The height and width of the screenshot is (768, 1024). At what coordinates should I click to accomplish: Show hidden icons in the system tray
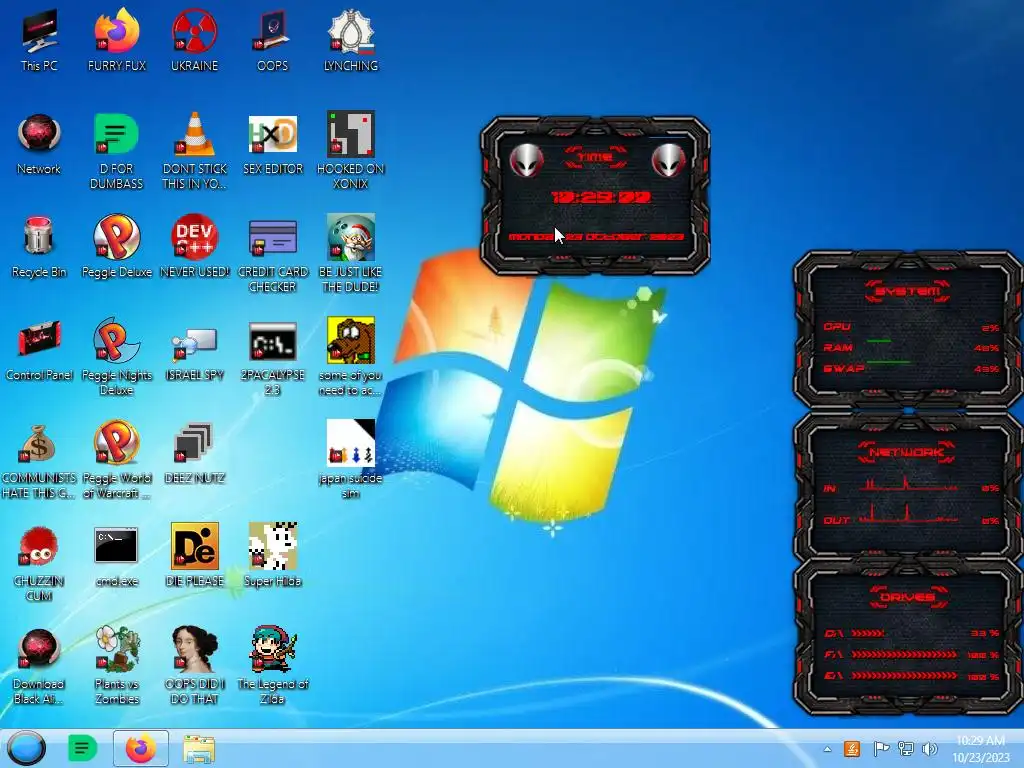(827, 749)
